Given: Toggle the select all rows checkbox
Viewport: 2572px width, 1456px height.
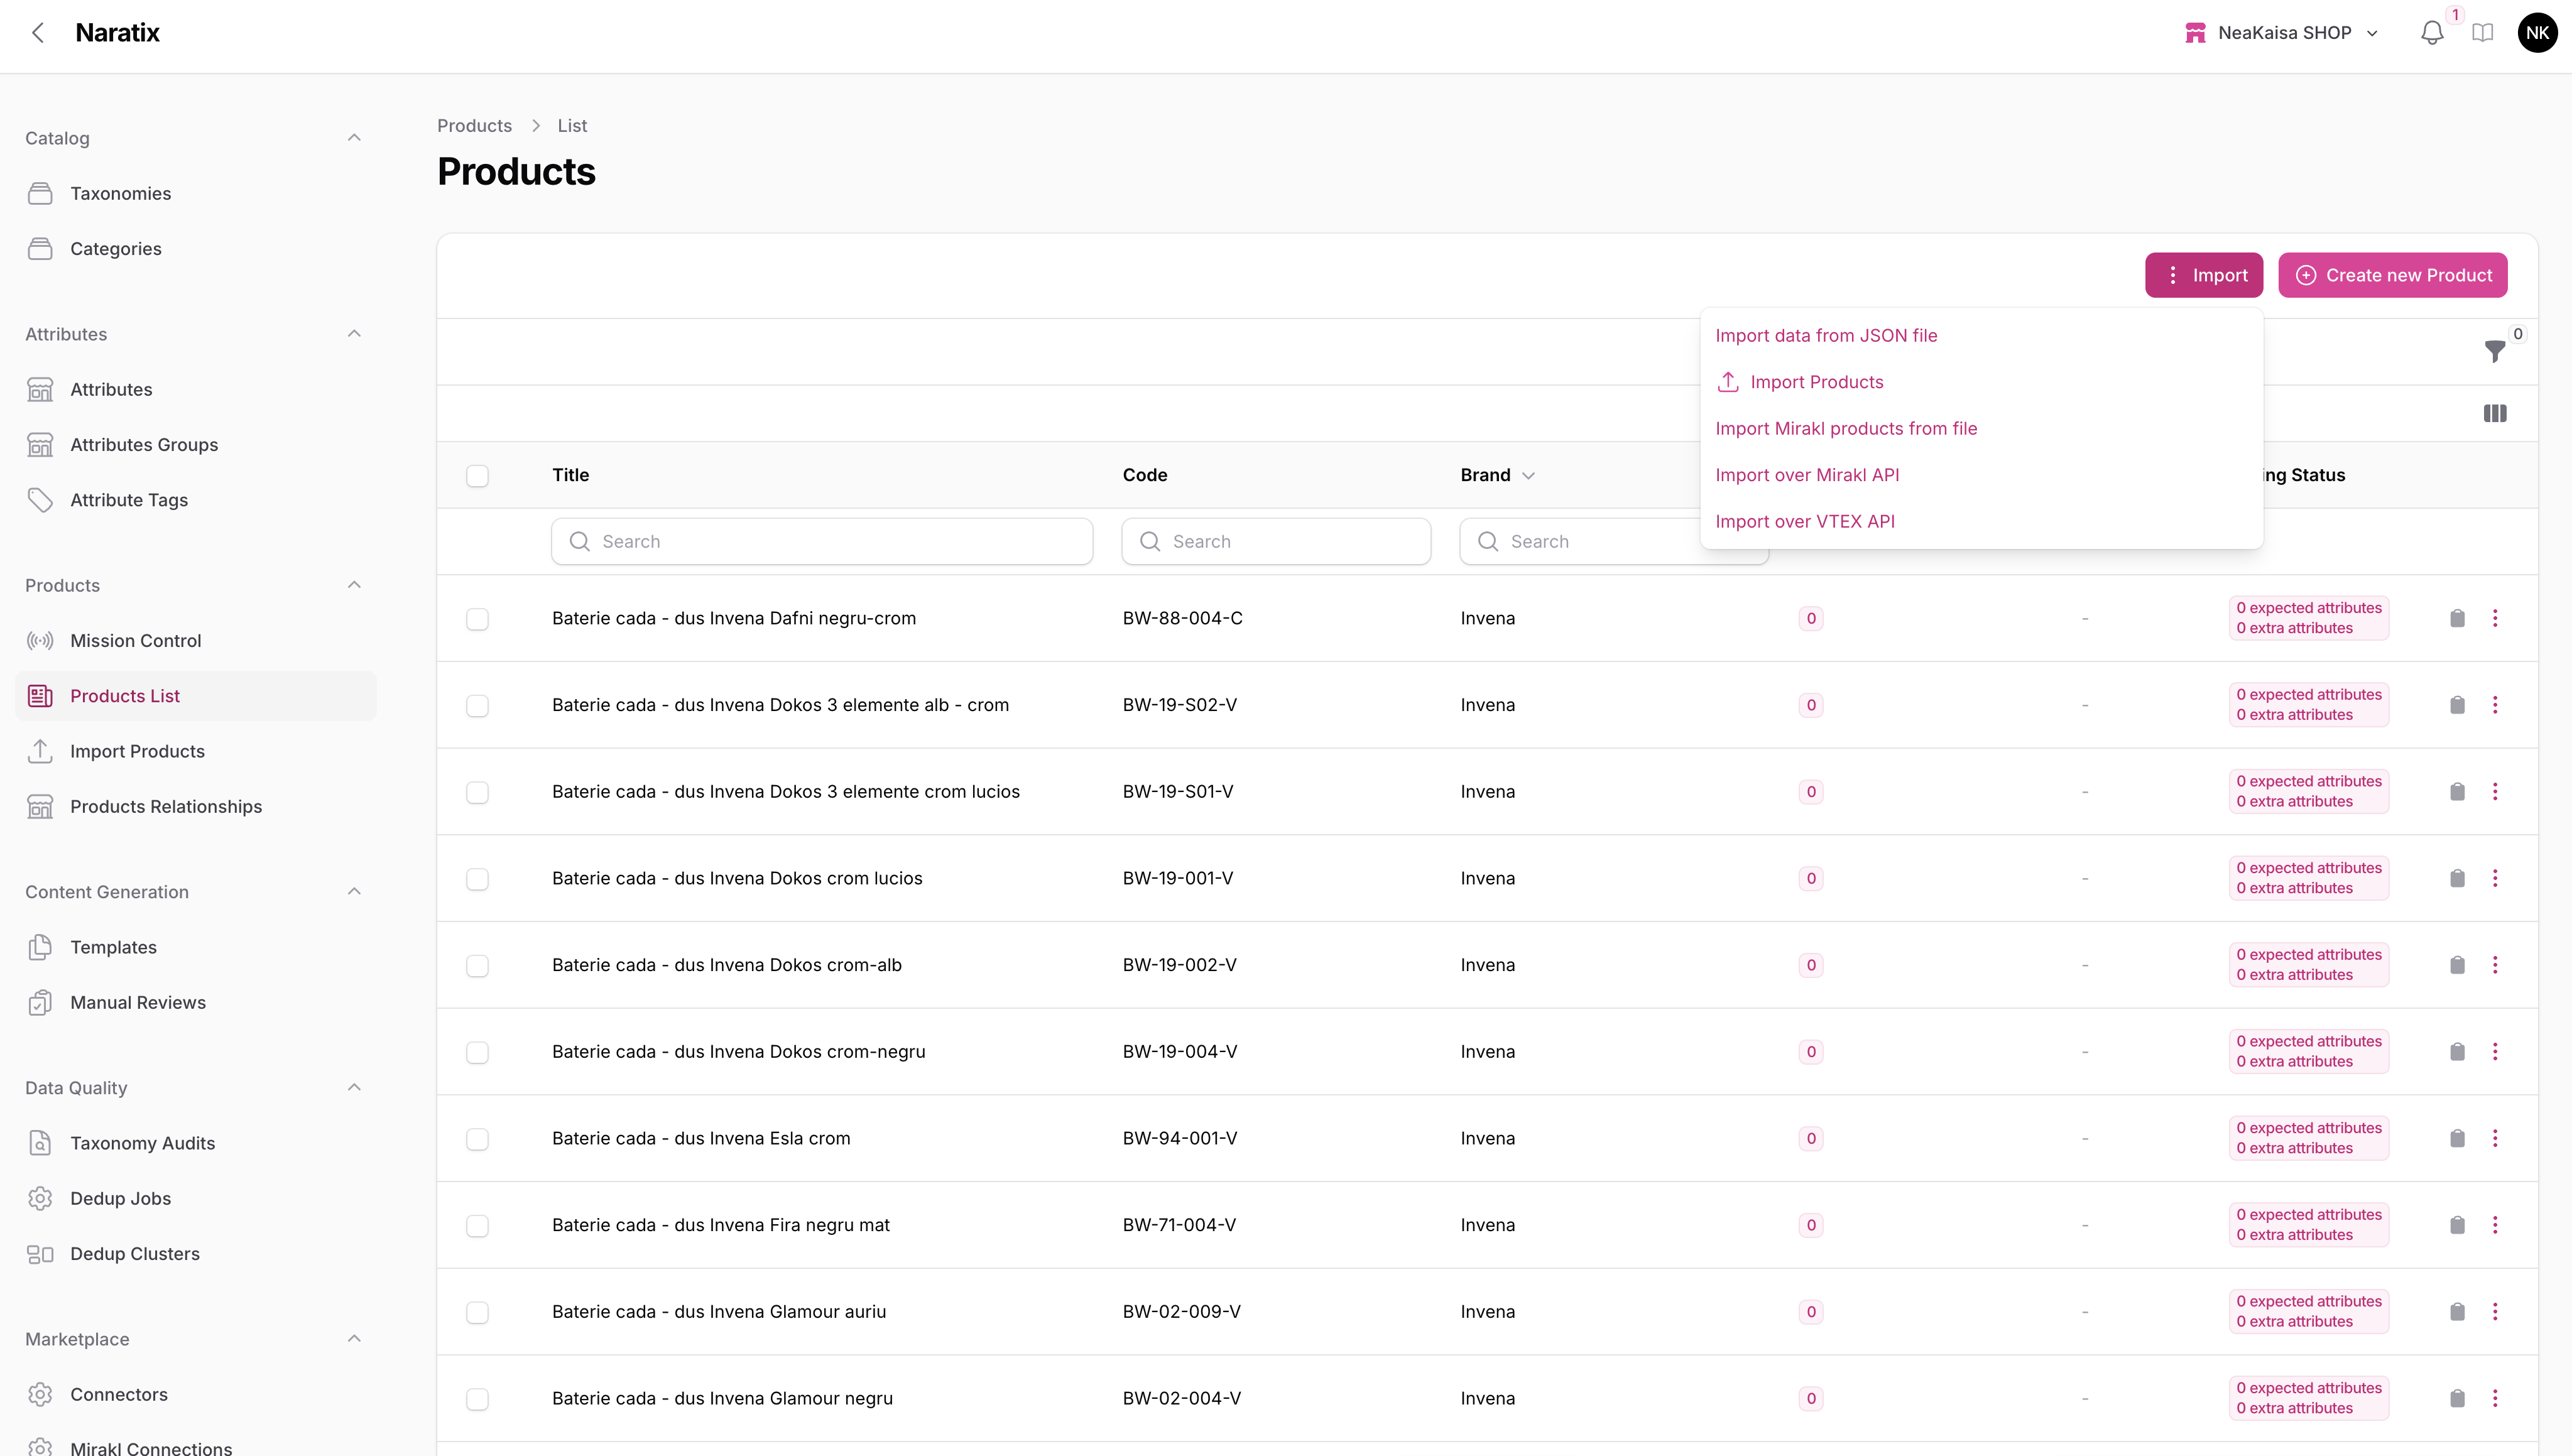Looking at the screenshot, I should pos(477,476).
